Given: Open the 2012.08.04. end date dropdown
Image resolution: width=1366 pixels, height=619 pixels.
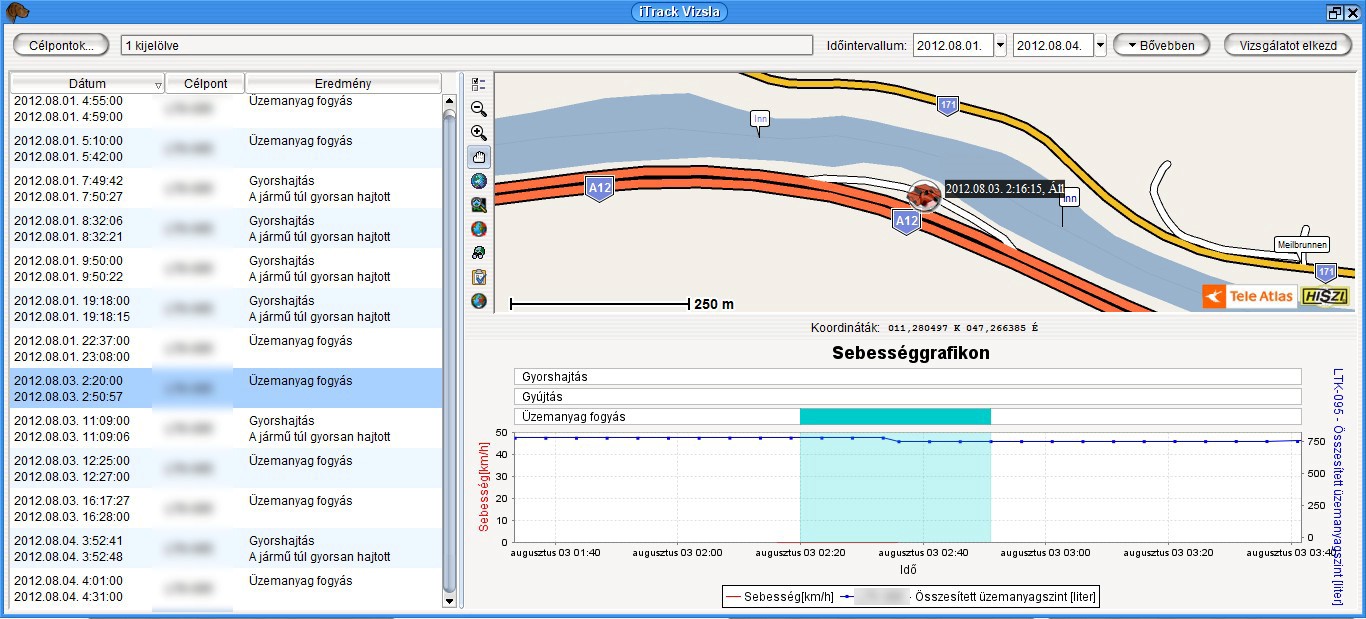Looking at the screenshot, I should (x=1100, y=45).
